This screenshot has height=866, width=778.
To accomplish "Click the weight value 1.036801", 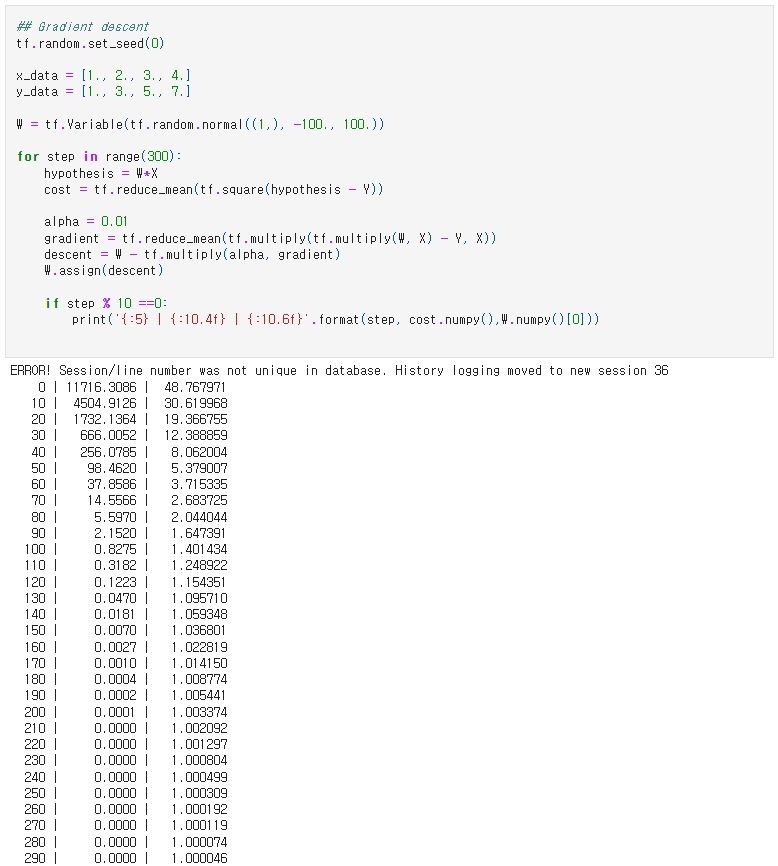I will tap(199, 630).
